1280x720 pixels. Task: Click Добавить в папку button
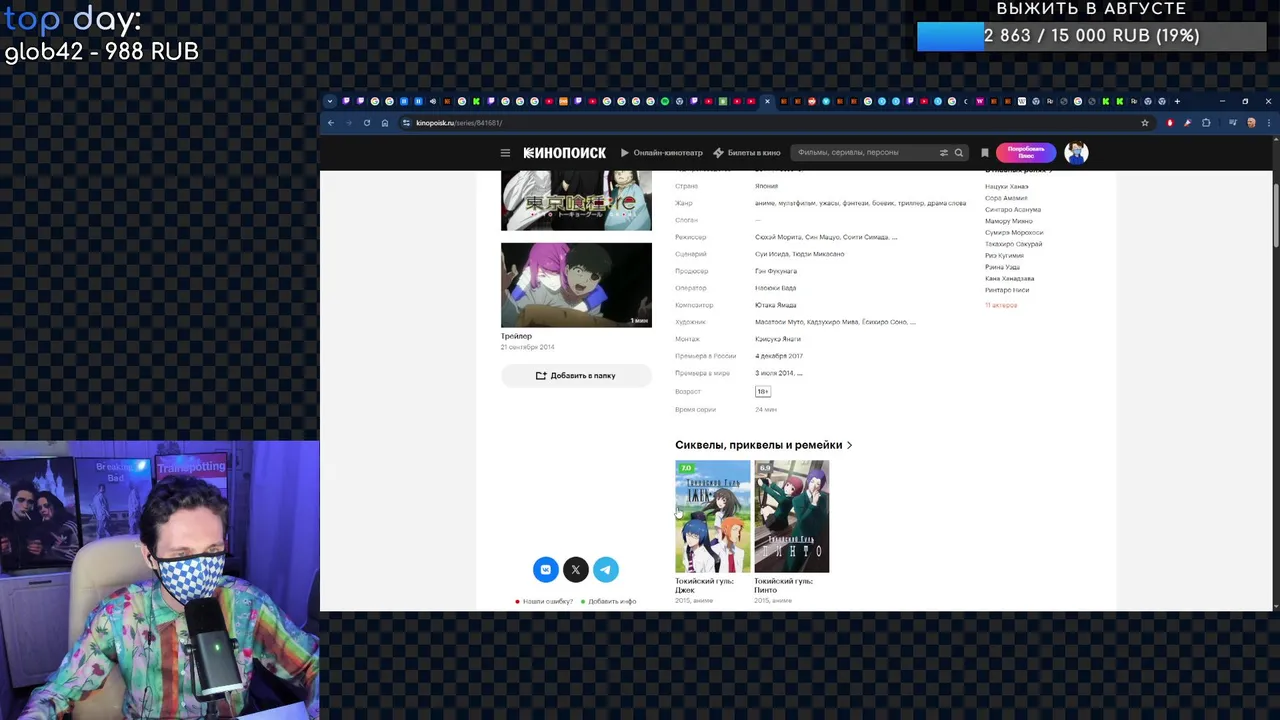[x=576, y=376]
